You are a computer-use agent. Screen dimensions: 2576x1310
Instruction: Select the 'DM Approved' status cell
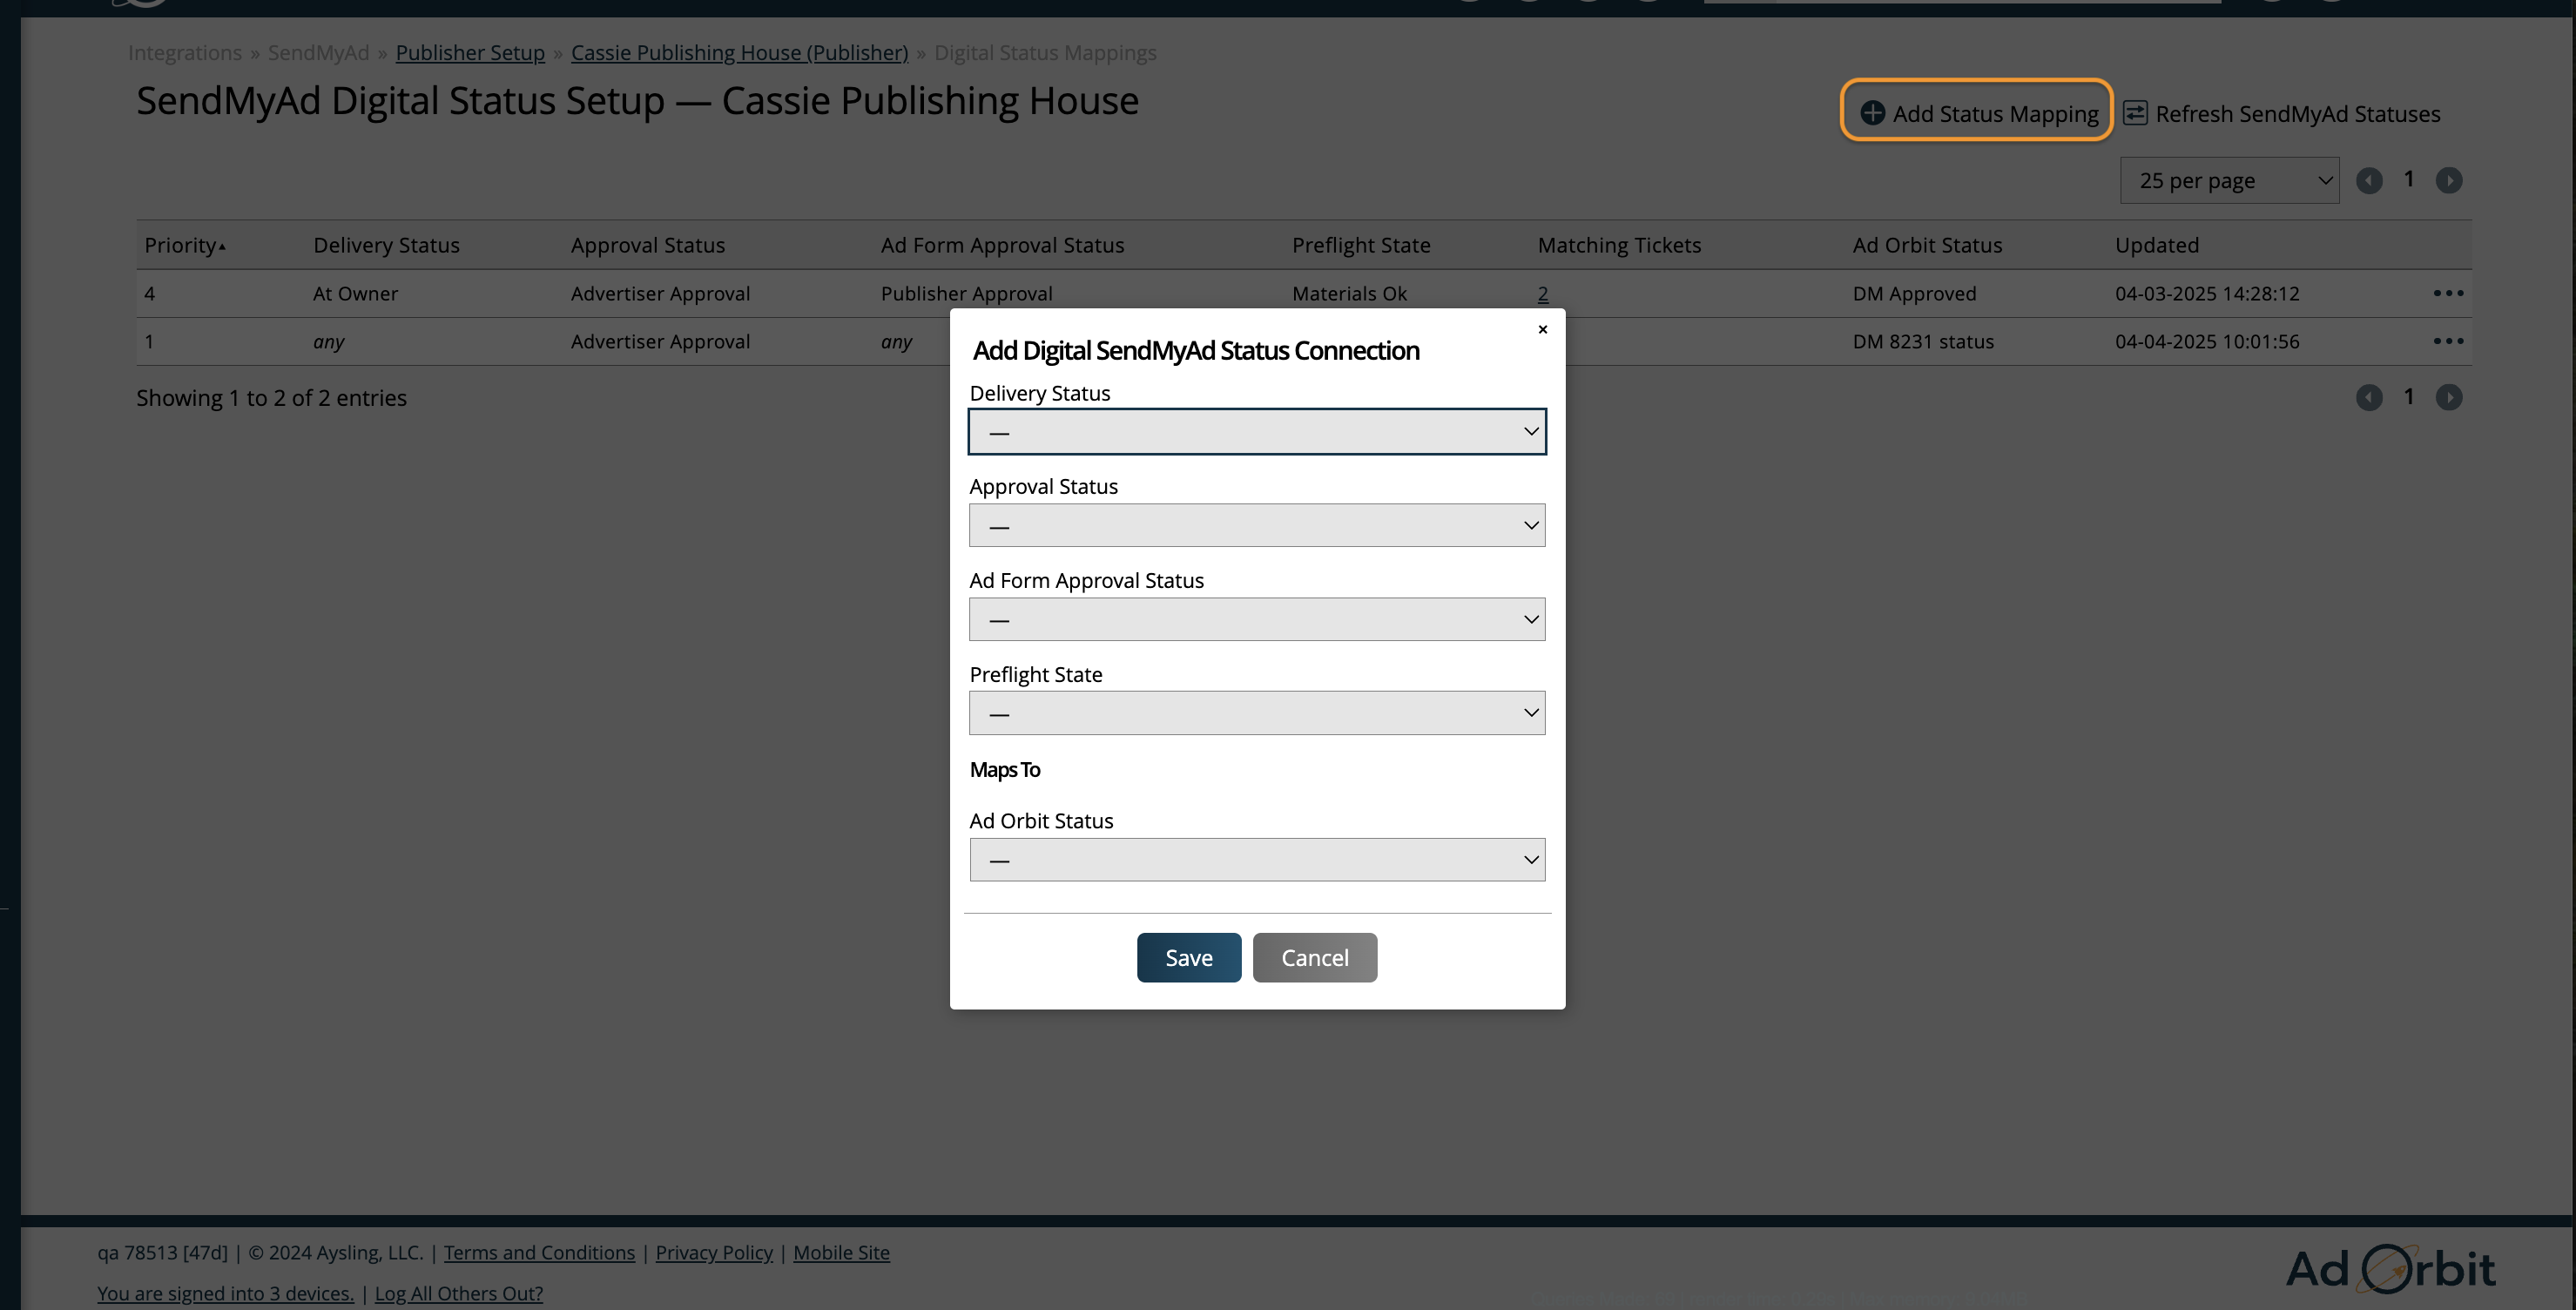[x=1914, y=294]
